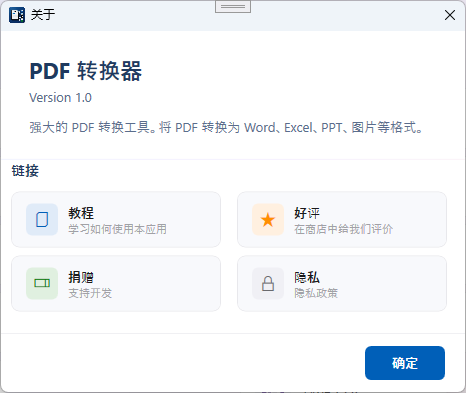Close the 关于 dialog window
Screen dimensions: 466x393
coord(450,15)
